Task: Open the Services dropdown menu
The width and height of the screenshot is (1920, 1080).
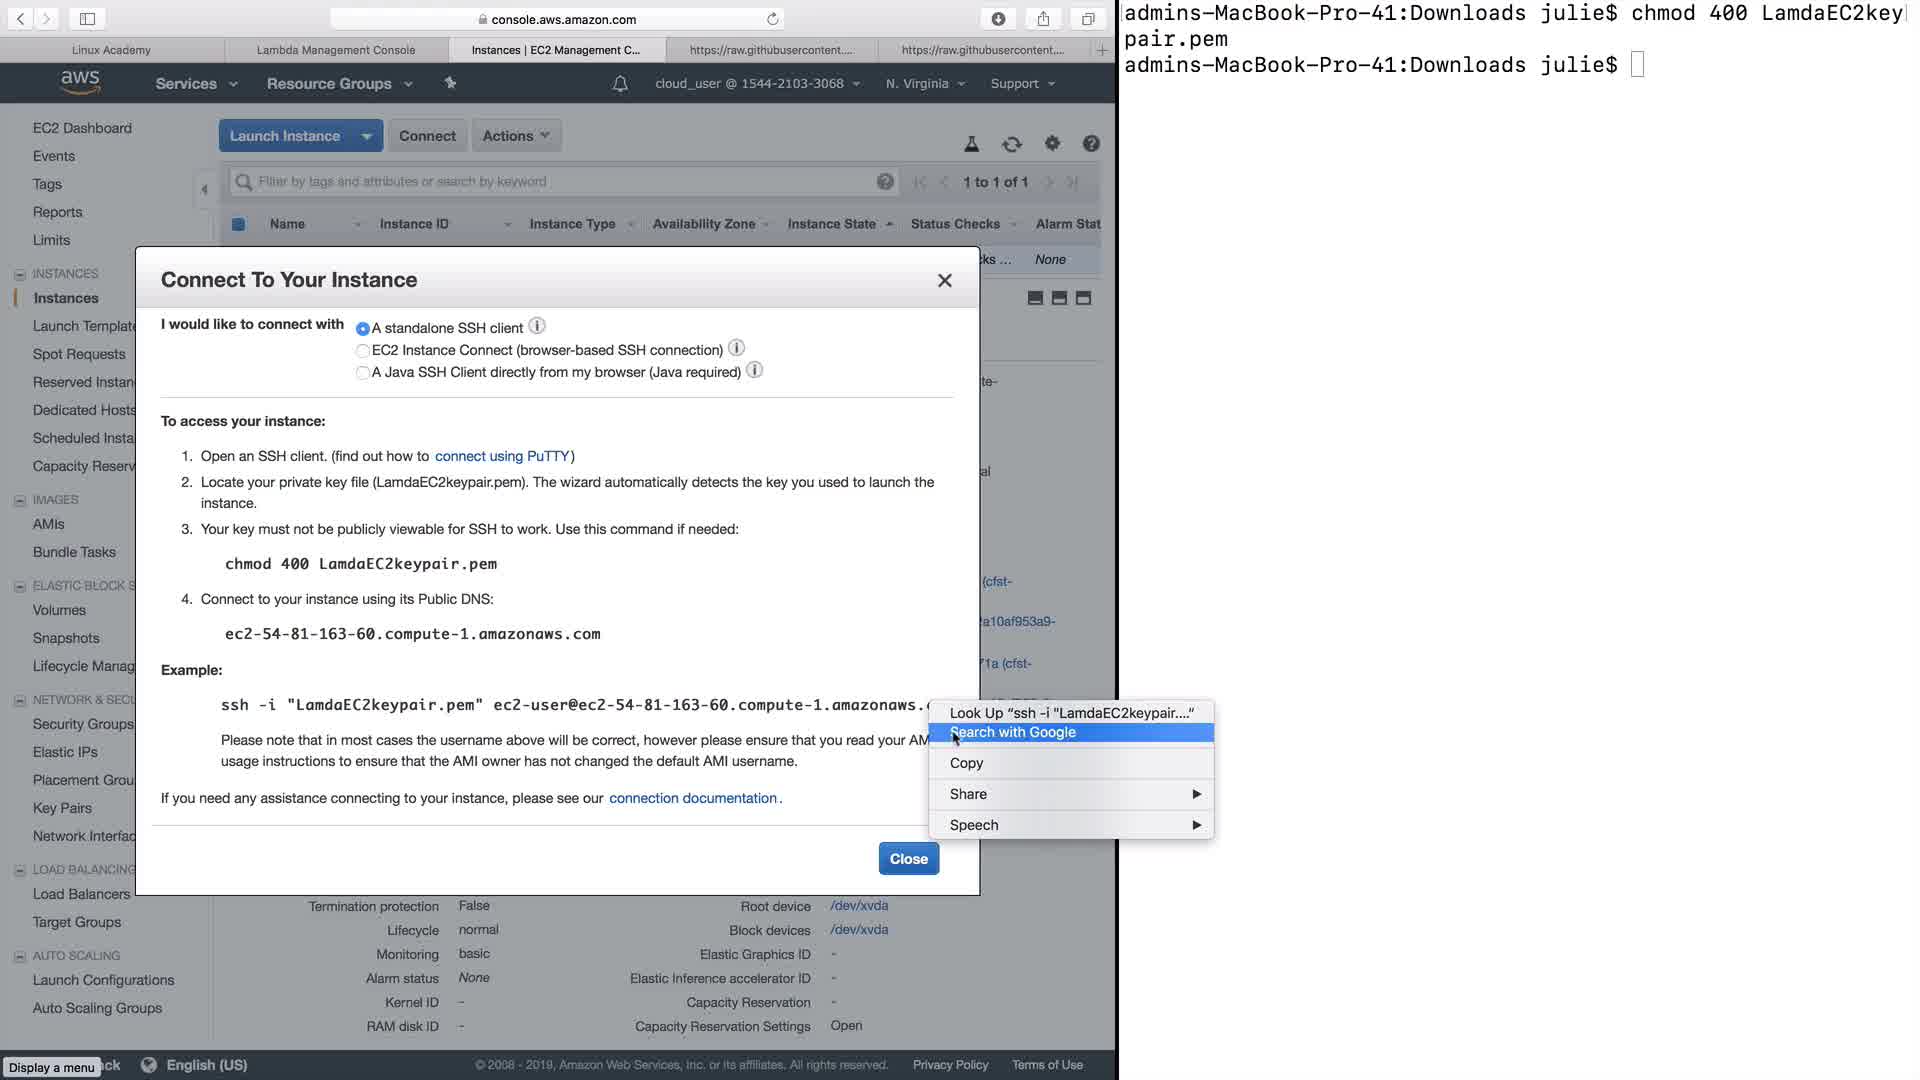Action: (196, 84)
